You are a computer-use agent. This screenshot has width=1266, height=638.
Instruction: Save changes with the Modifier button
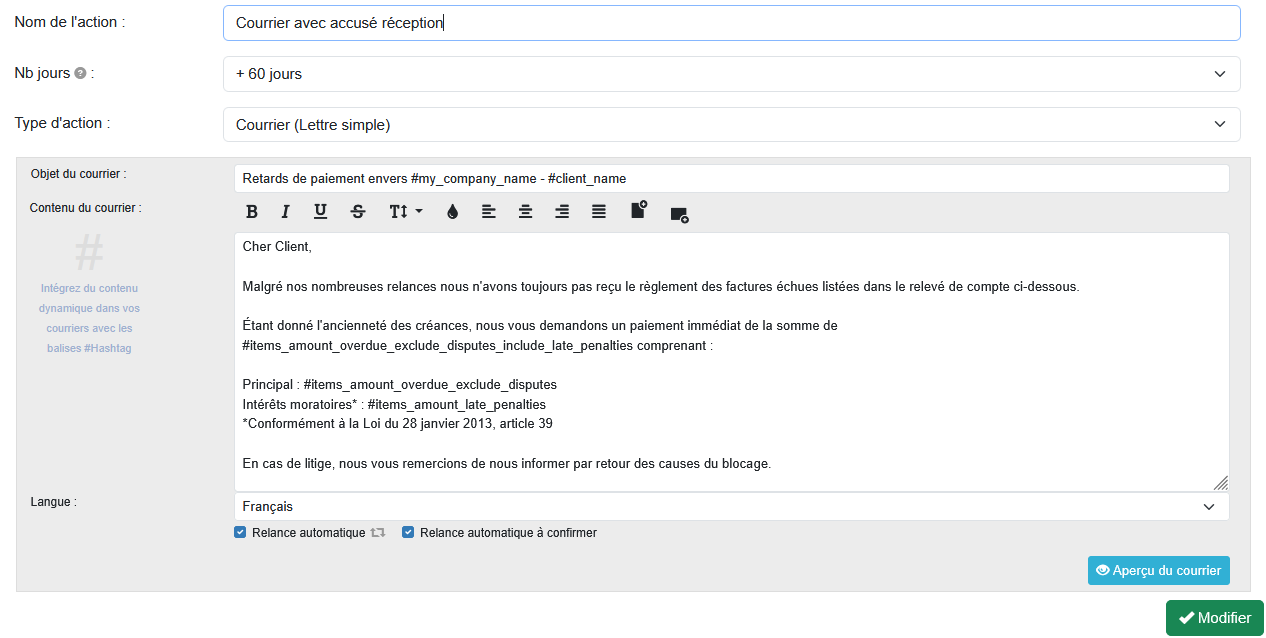1214,618
